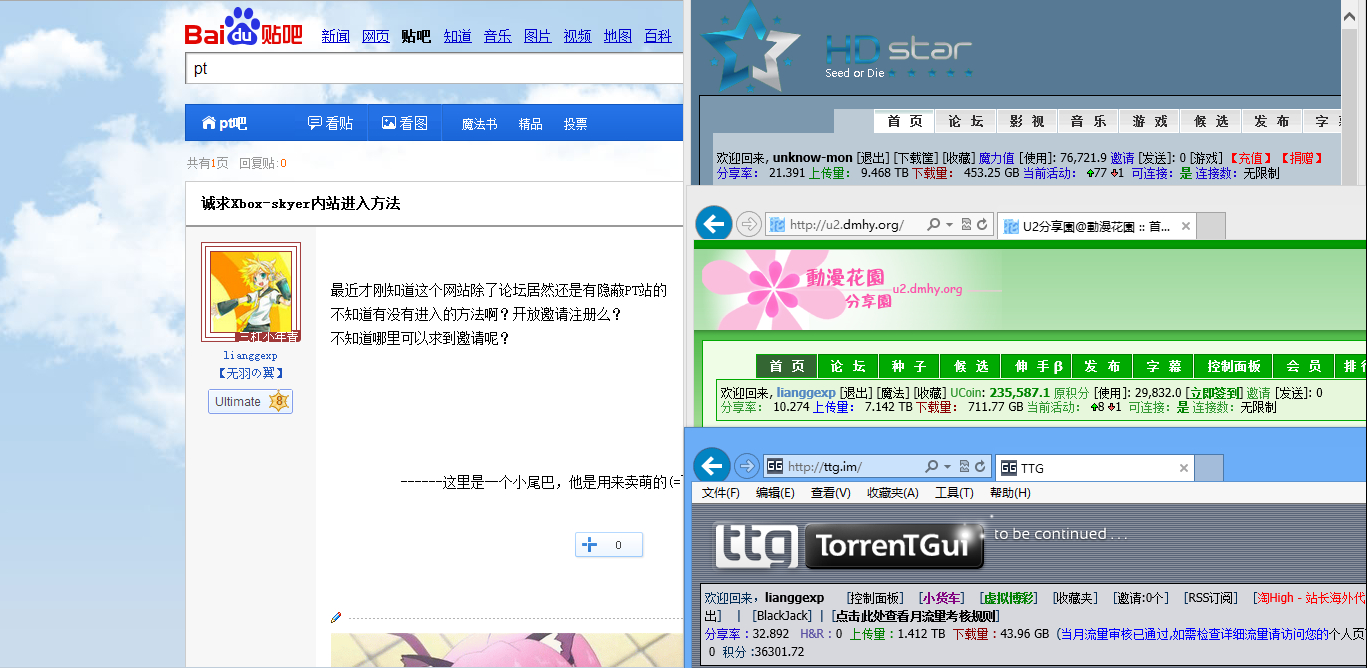Click the Ultimate level 8 badge
This screenshot has width=1367, height=668.
pyautogui.click(x=250, y=401)
